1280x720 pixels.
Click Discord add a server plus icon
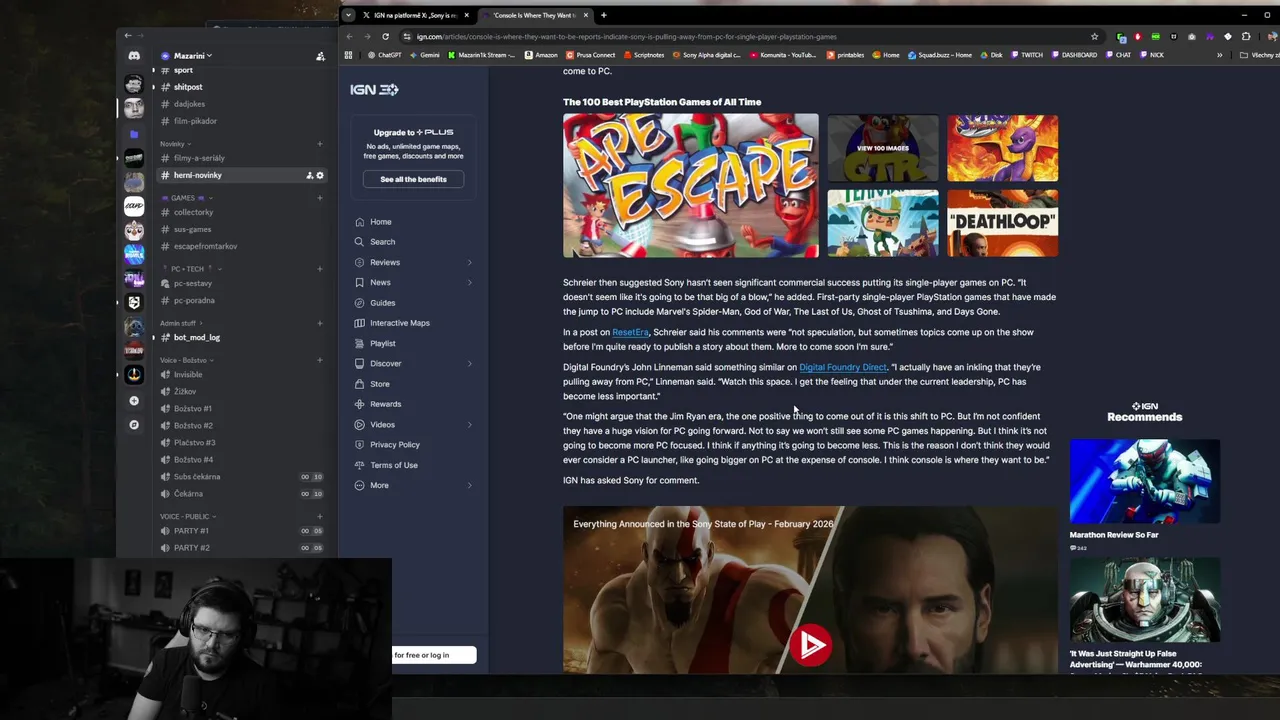(x=134, y=401)
